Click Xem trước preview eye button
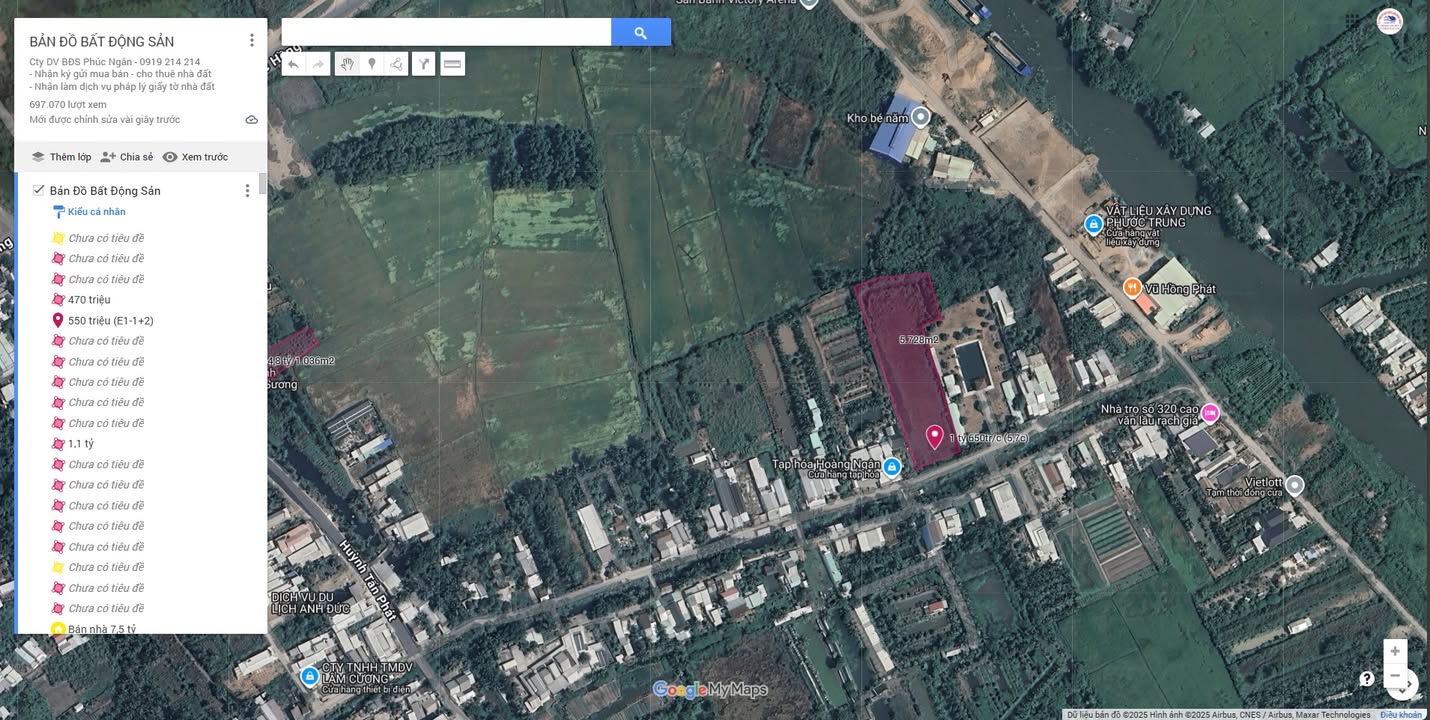Screen dimensions: 1430x720 [195, 157]
